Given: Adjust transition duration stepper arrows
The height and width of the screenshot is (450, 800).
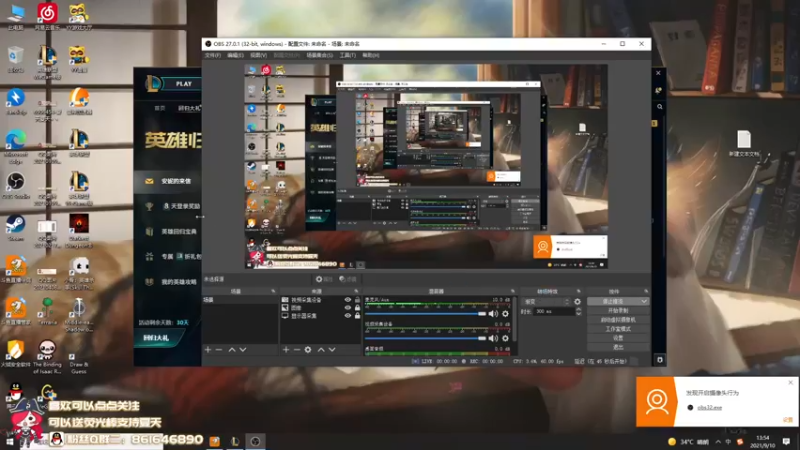Looking at the screenshot, I should point(578,311).
